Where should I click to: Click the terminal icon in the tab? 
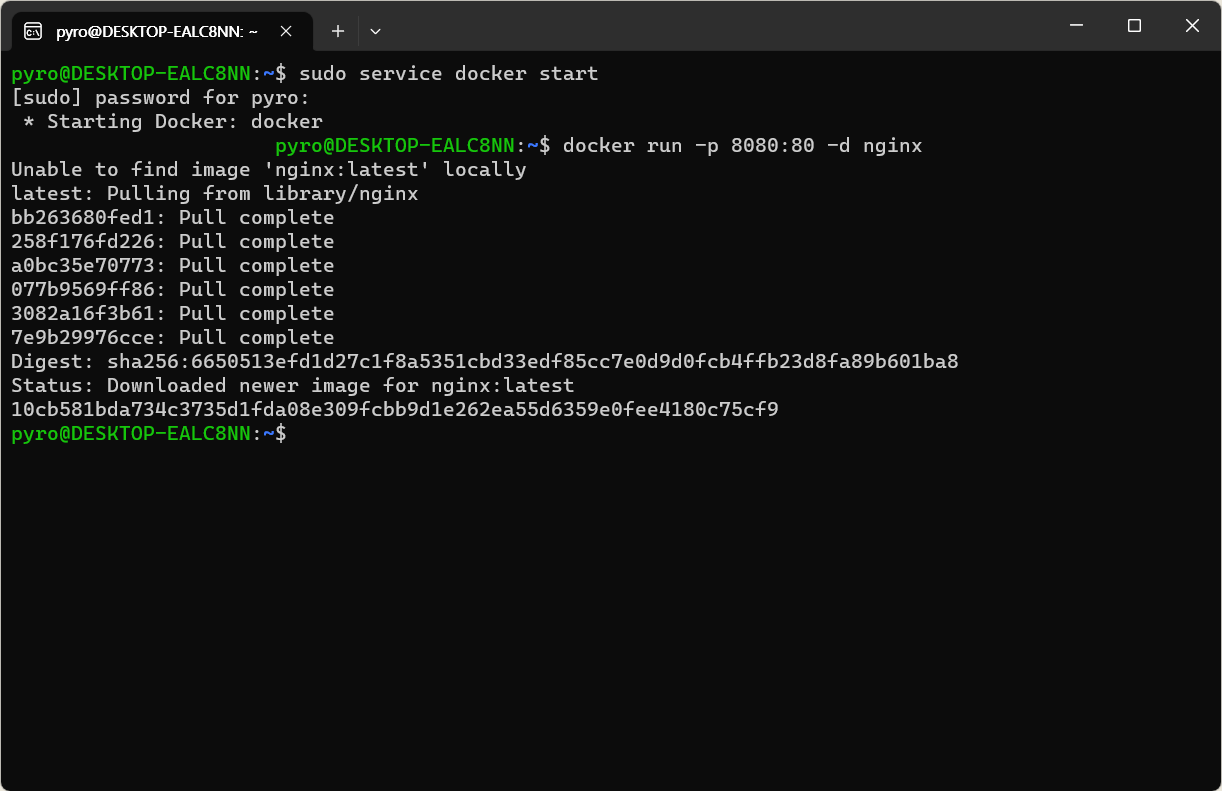(33, 31)
